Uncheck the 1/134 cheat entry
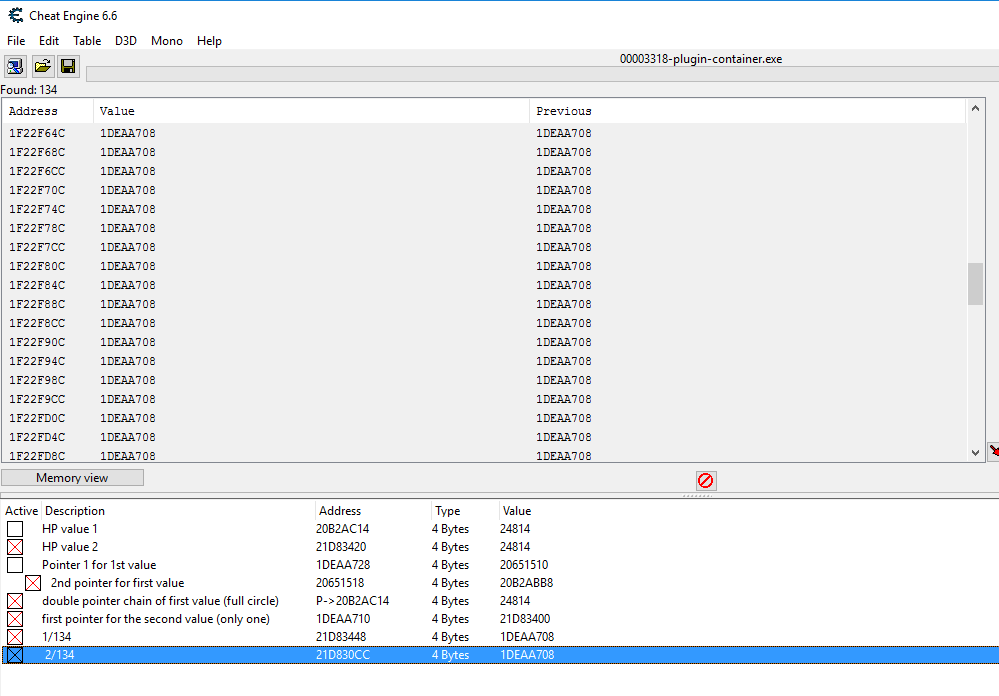This screenshot has height=696, width=999. tap(13, 636)
